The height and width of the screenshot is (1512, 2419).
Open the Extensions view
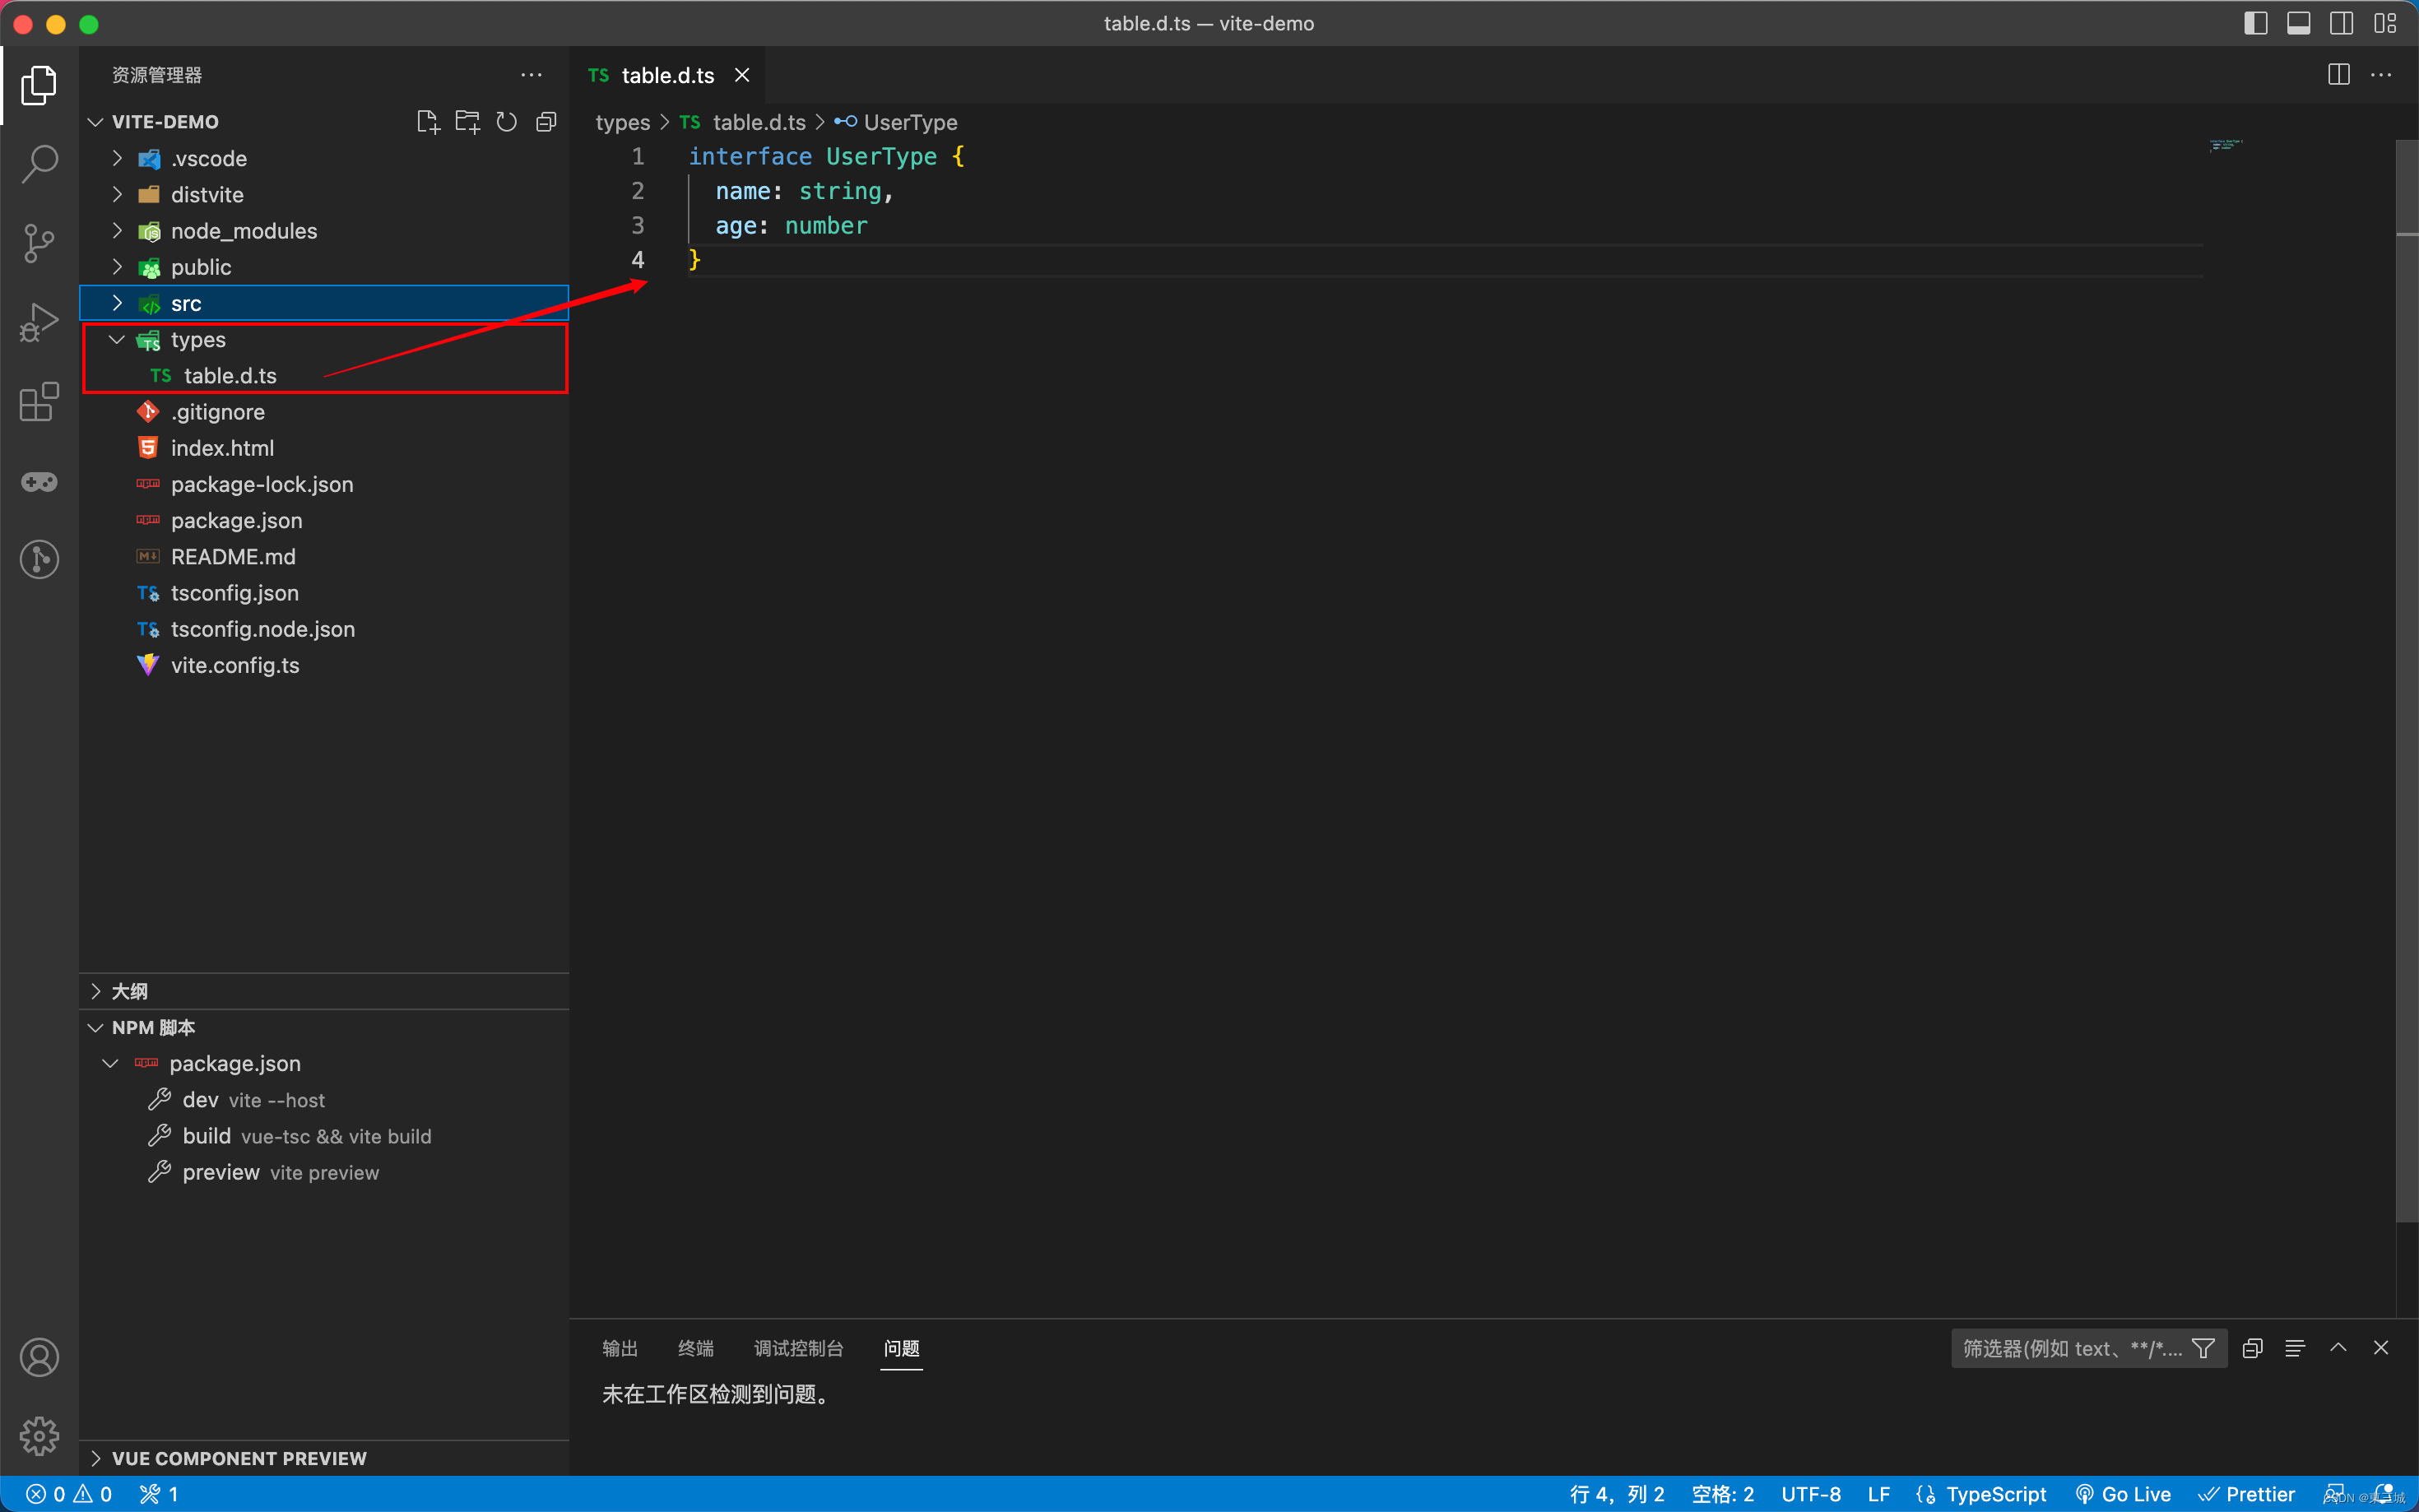(x=39, y=402)
